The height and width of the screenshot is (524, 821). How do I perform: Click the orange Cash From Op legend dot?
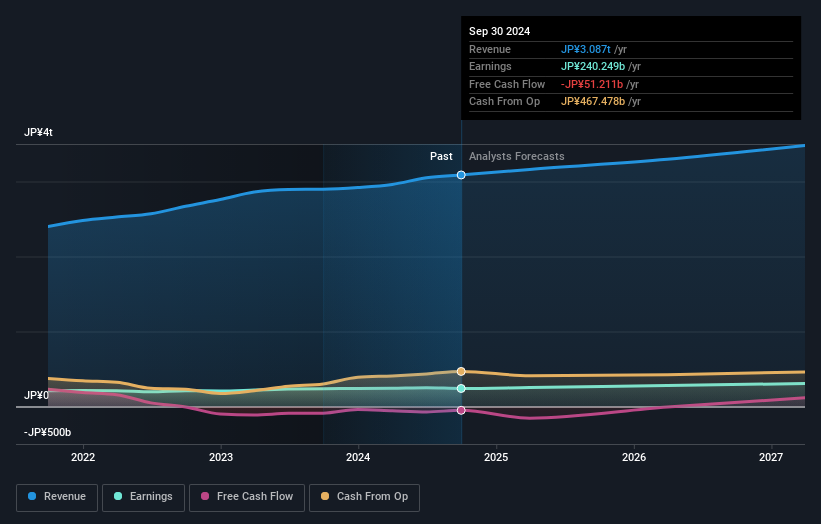tap(325, 496)
